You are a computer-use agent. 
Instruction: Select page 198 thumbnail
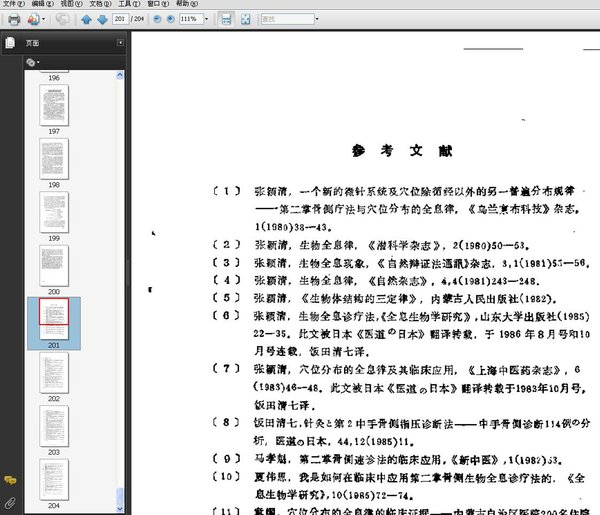coord(54,159)
